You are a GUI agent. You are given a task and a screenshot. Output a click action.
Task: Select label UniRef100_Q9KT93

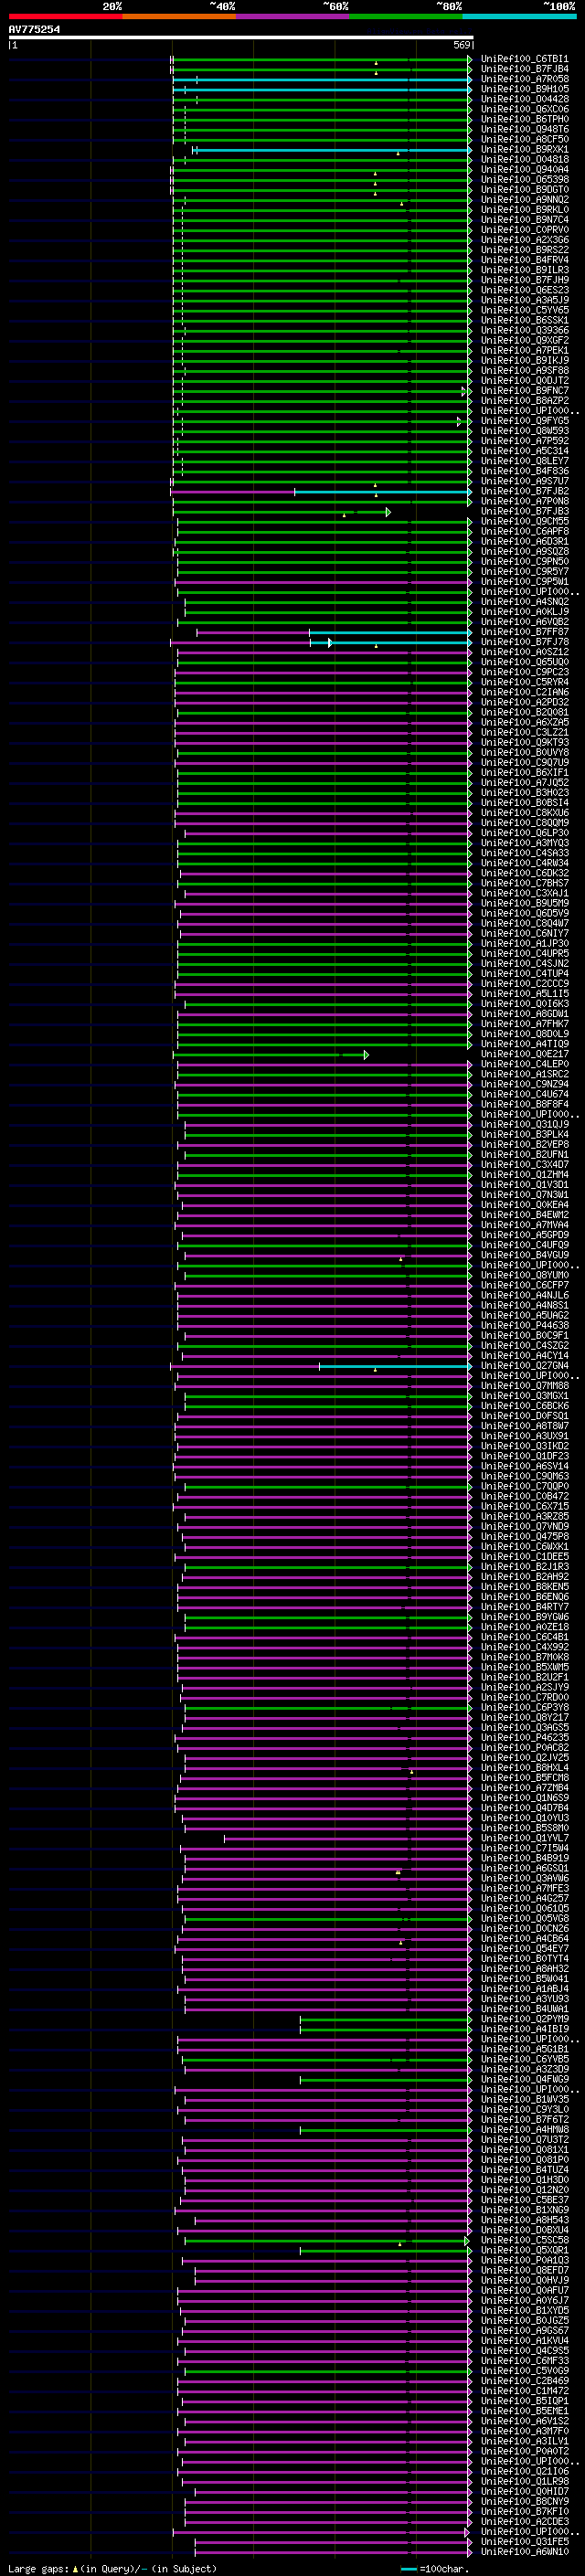coord(525,742)
